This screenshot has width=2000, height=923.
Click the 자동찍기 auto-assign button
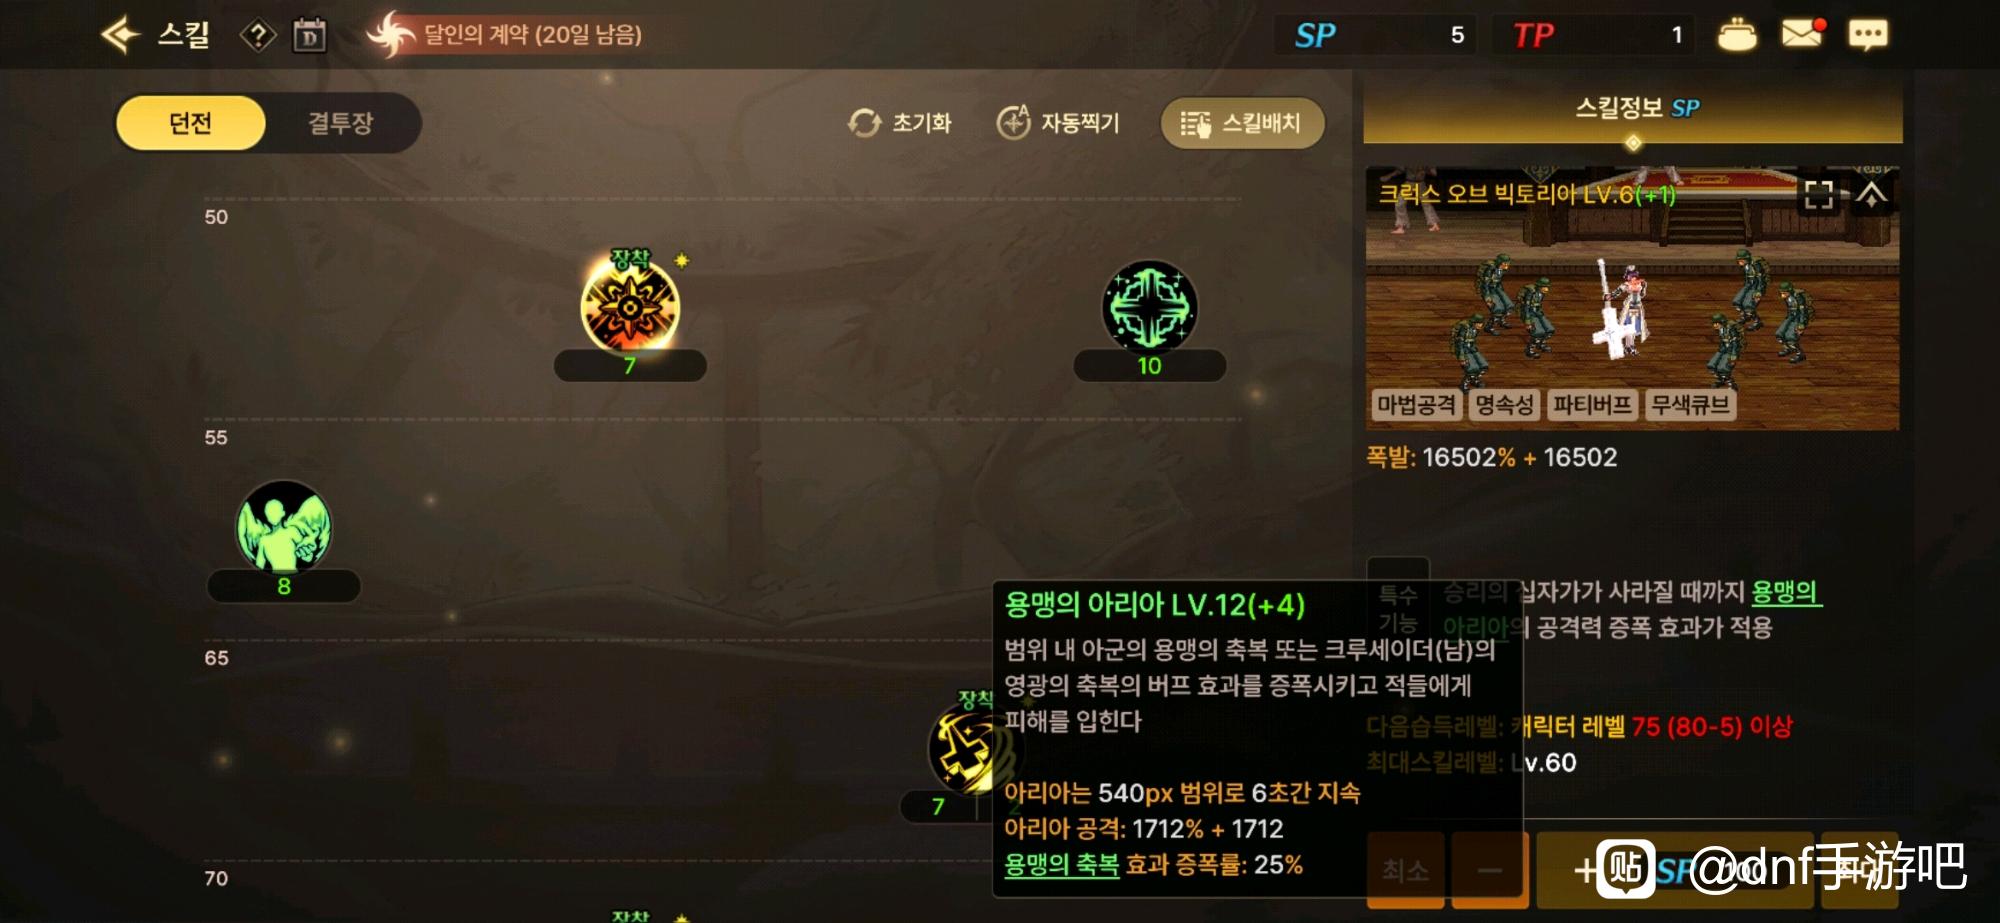[x=1058, y=123]
